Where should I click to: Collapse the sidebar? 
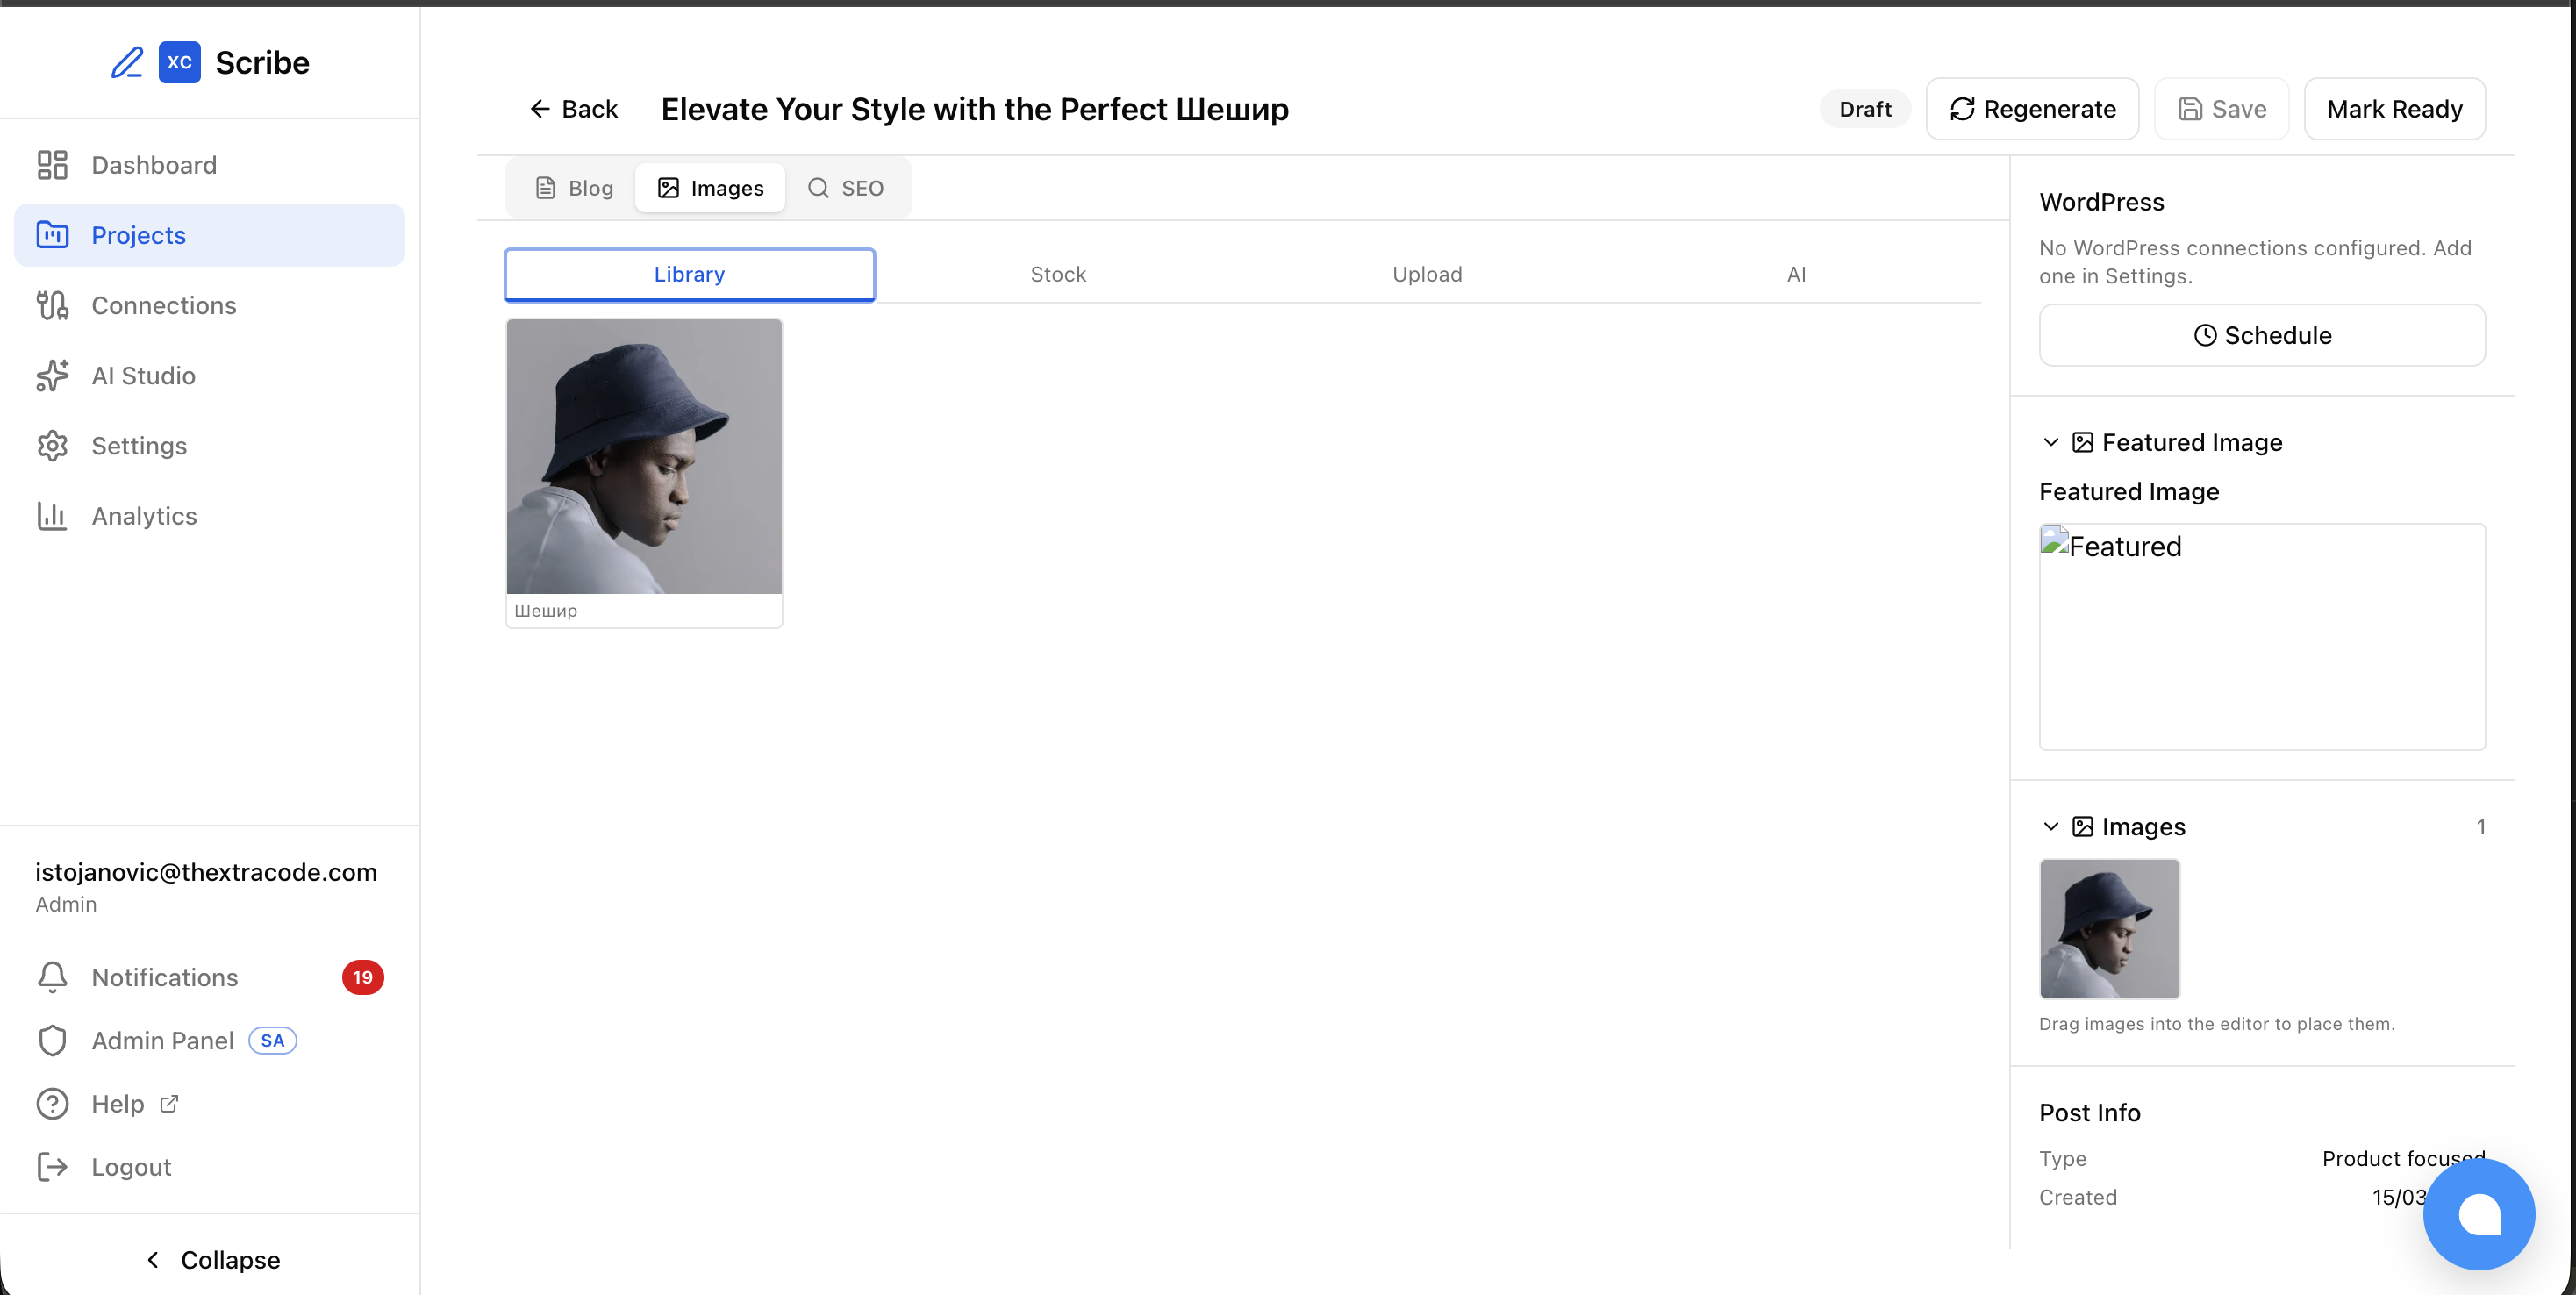(212, 1260)
